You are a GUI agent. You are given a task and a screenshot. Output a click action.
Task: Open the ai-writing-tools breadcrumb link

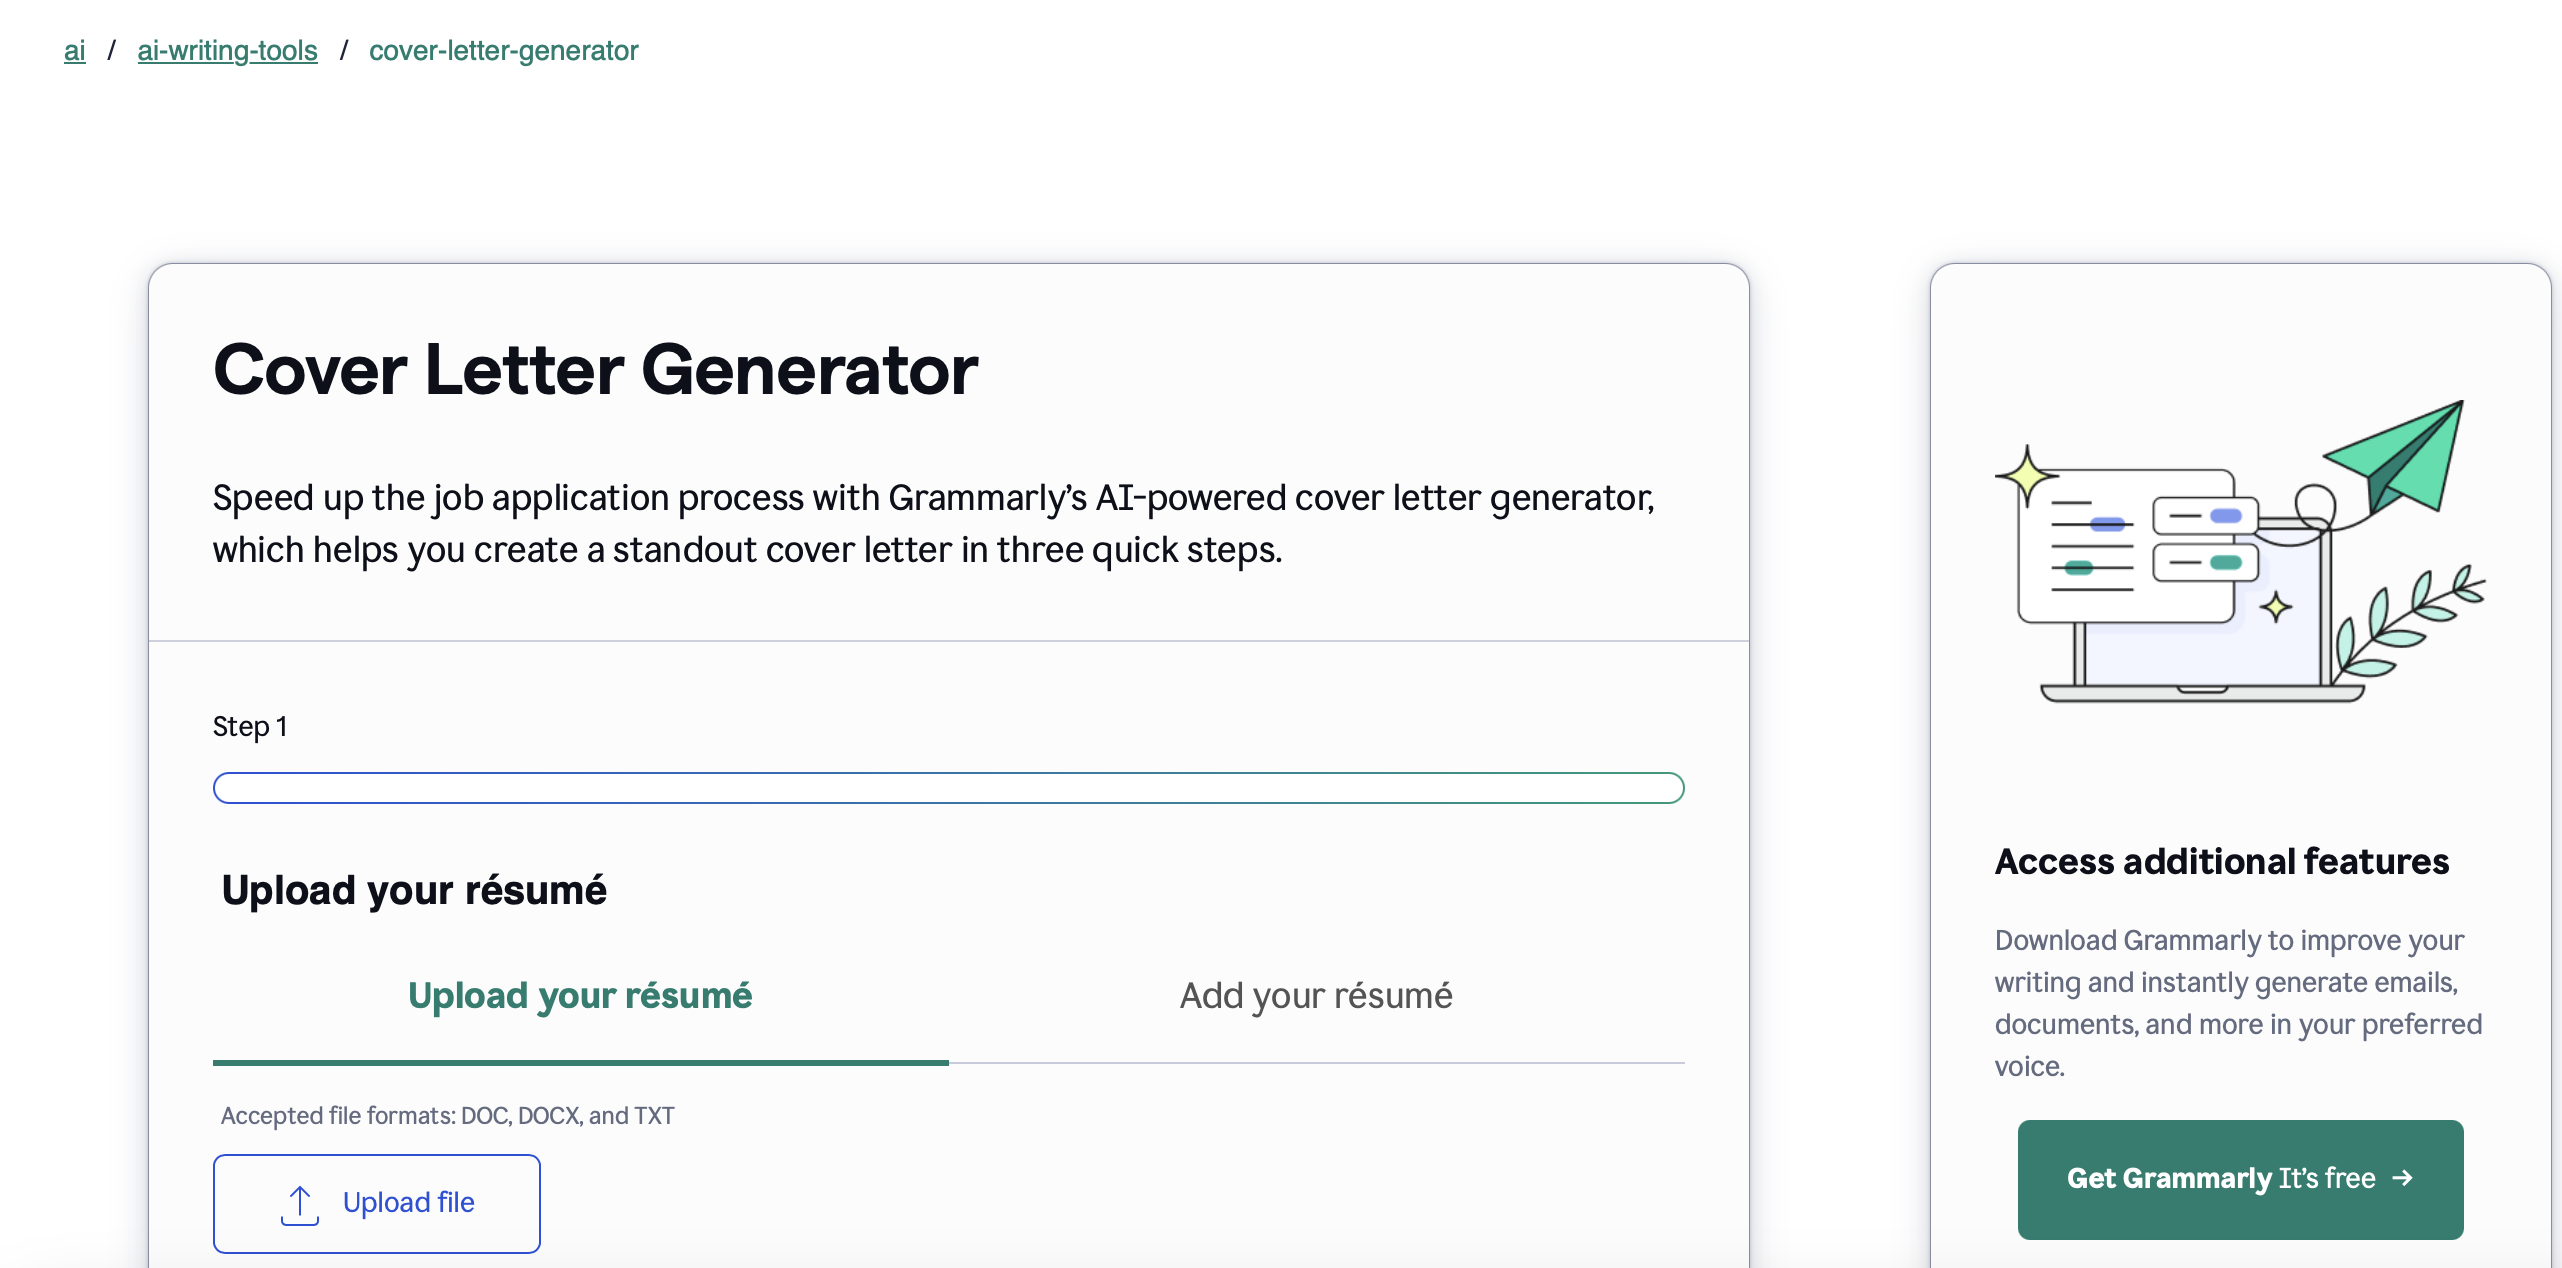[x=227, y=51]
